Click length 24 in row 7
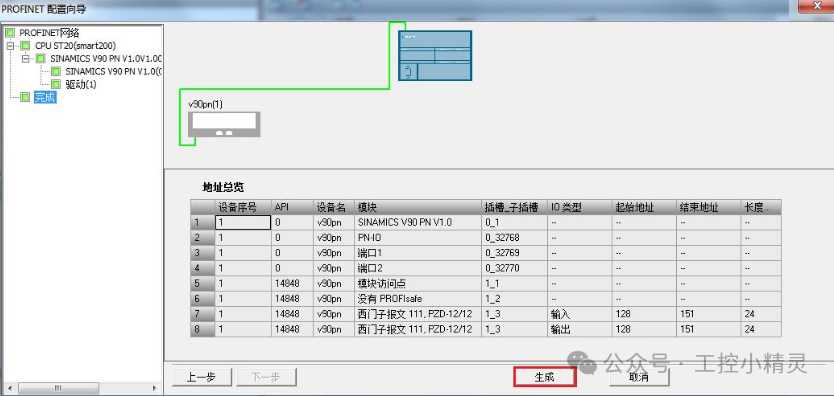Image resolution: width=834 pixels, height=396 pixels. tap(761, 314)
